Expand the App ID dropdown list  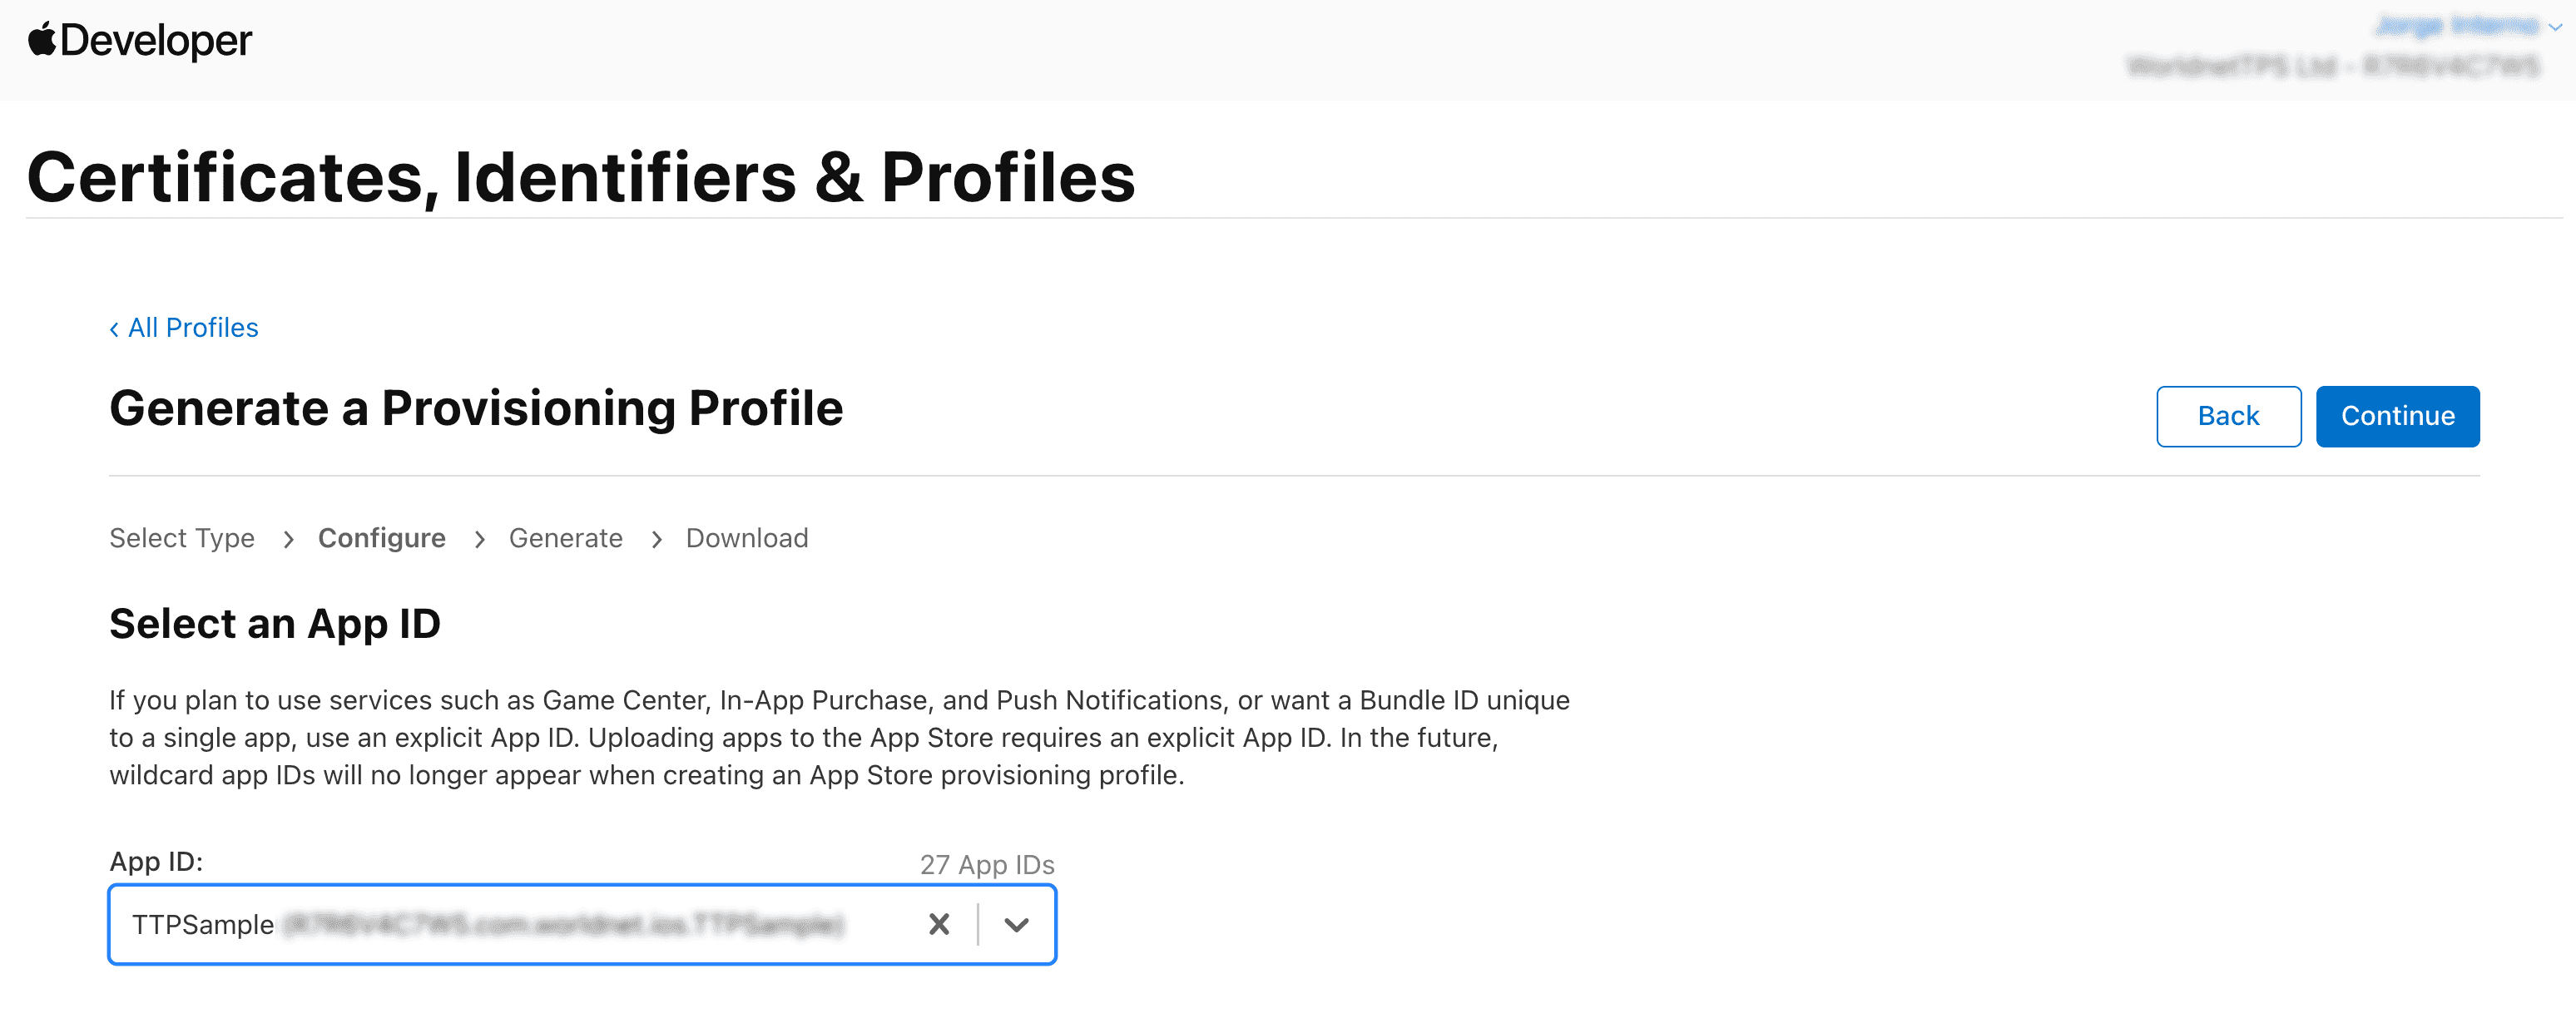pos(1016,924)
